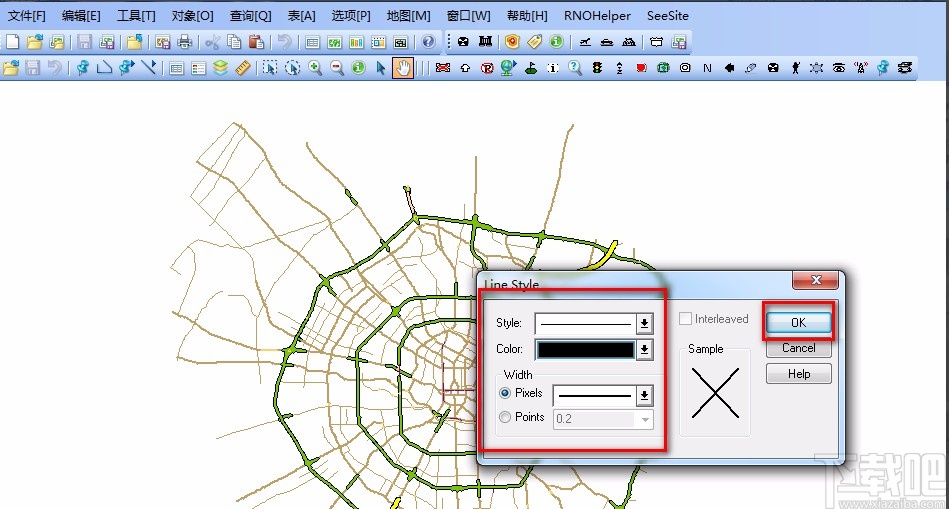Image resolution: width=949 pixels, height=509 pixels.
Task: Open the SeeSite menu
Action: (x=668, y=16)
